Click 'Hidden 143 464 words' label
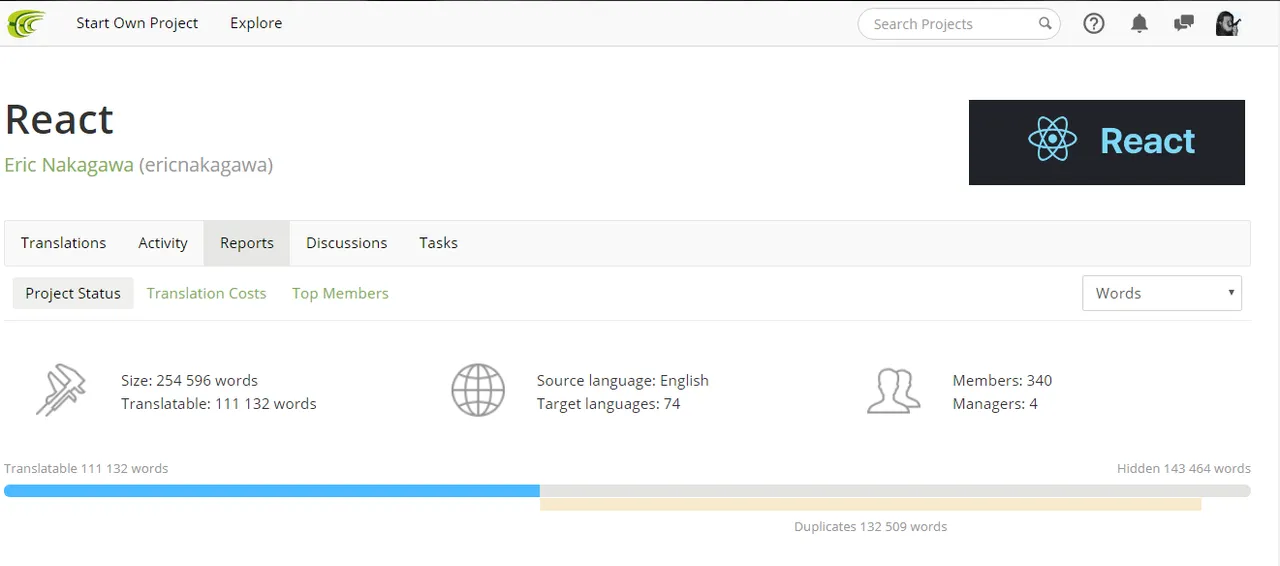 (x=1184, y=468)
